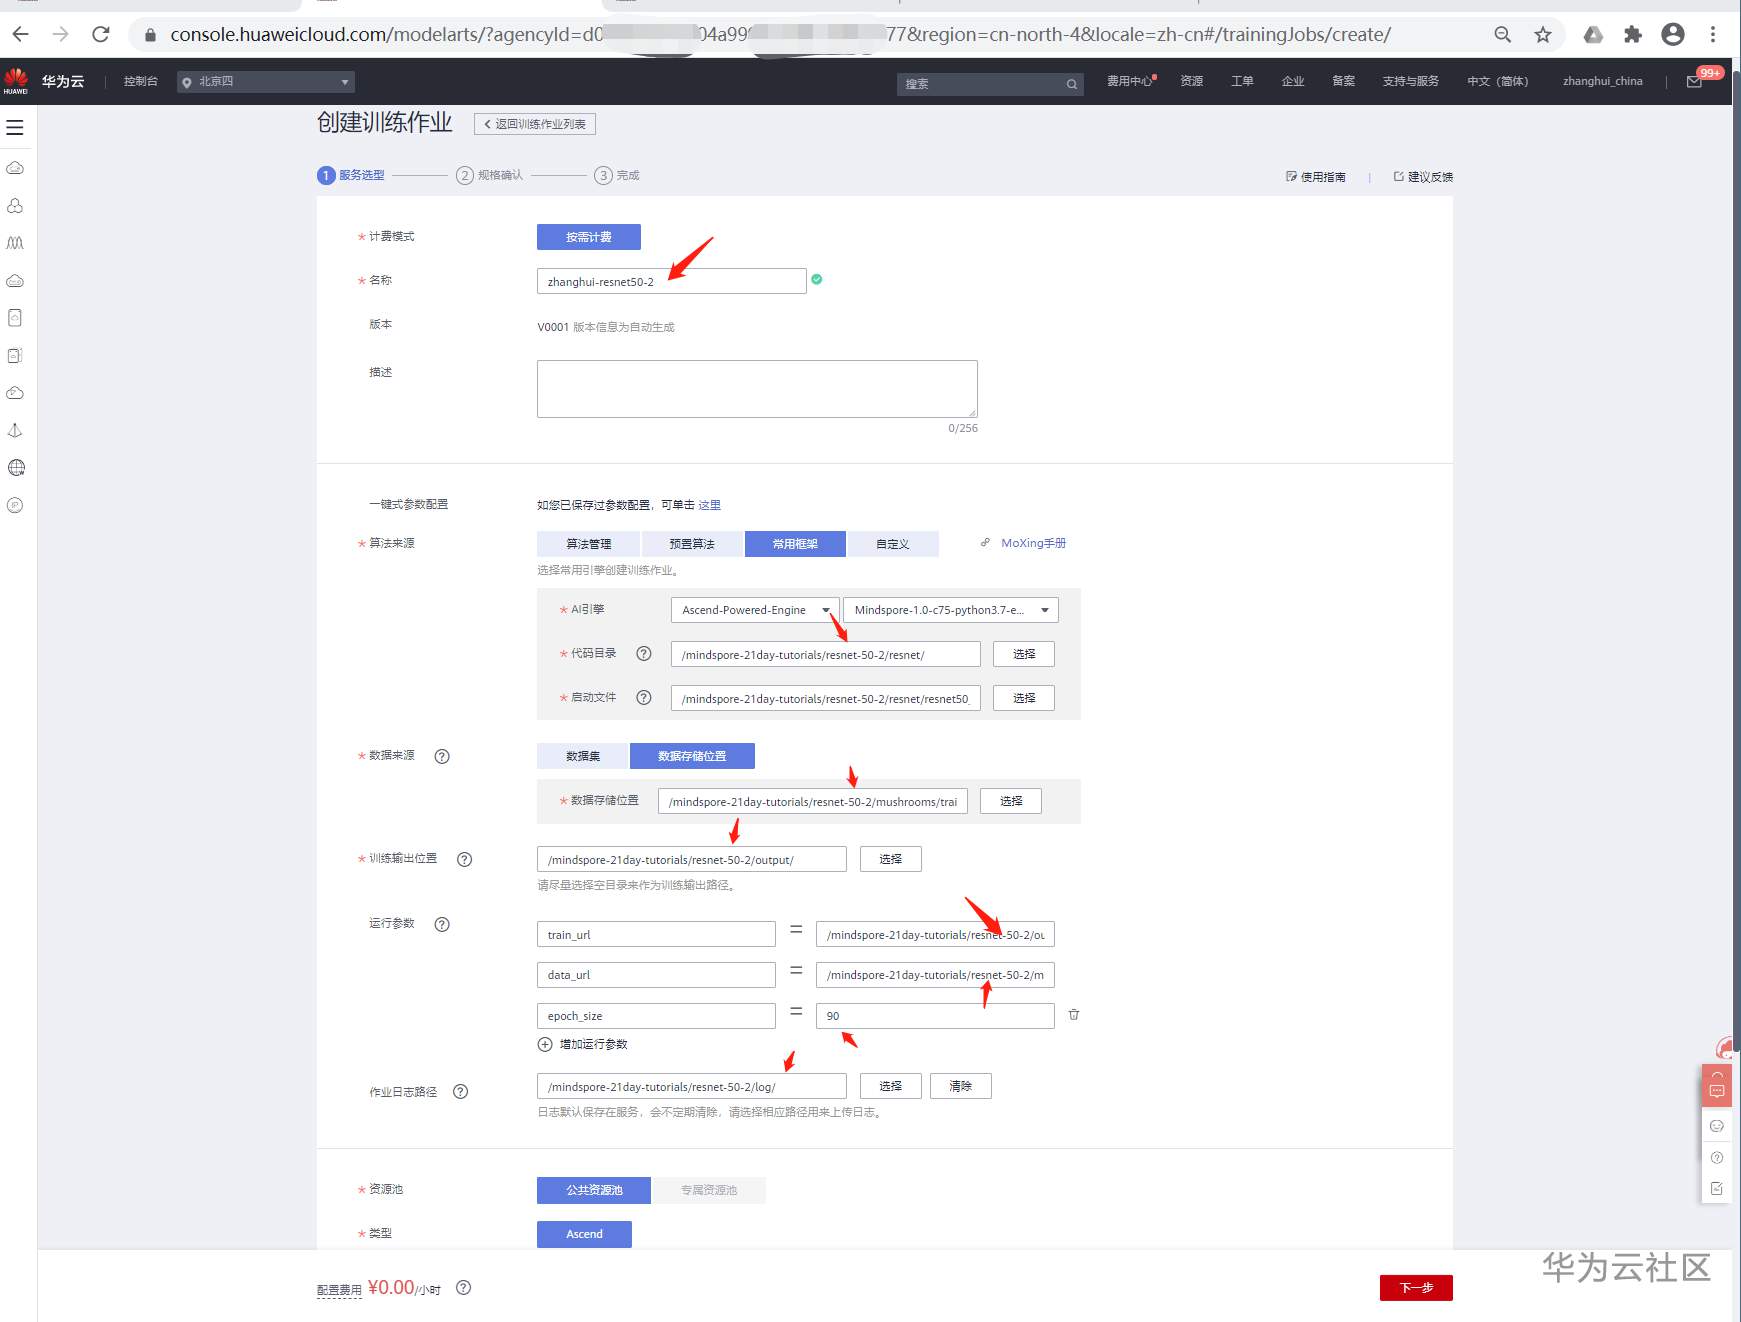Click the floating edit-note icon
Viewport: 1741px width, 1322px height.
point(1717,1189)
